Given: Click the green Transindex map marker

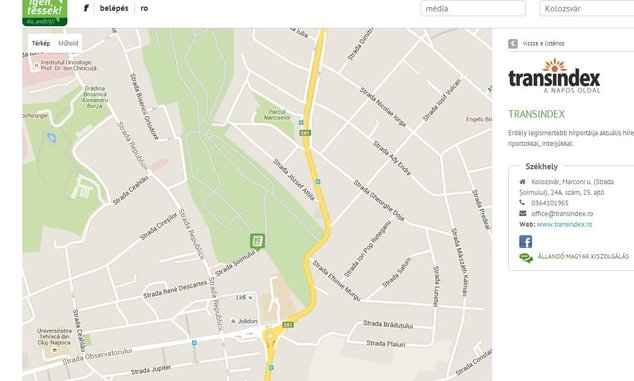Looking at the screenshot, I should coord(257,241).
